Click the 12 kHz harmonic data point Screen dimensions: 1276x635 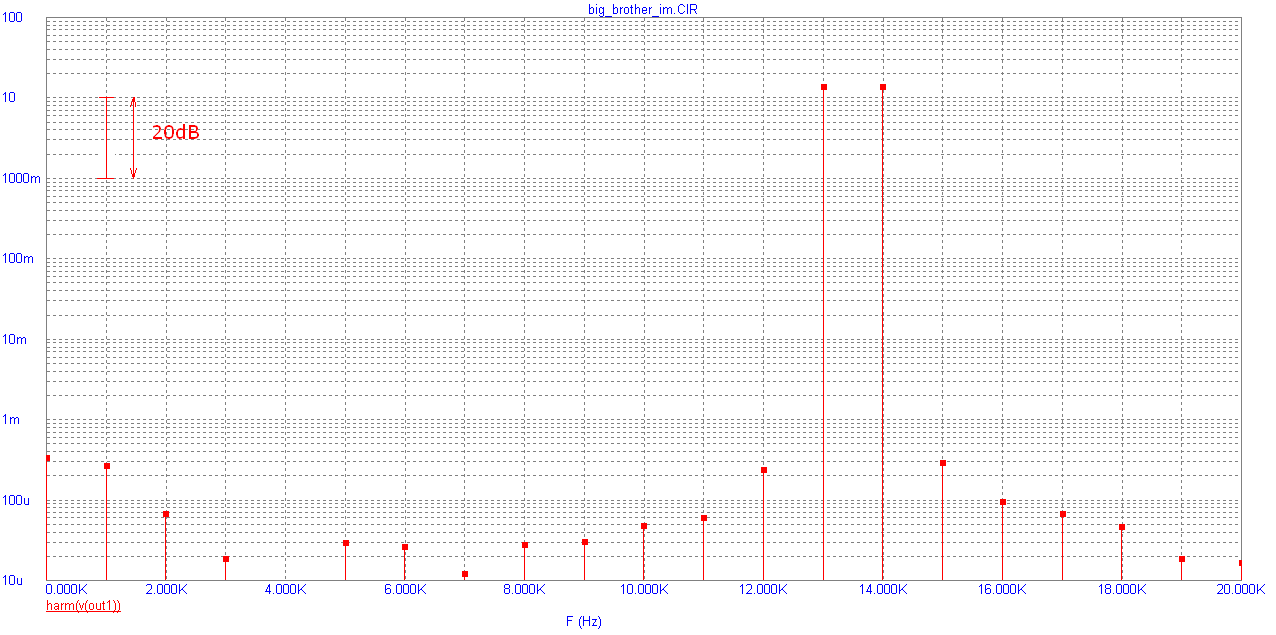pos(764,470)
